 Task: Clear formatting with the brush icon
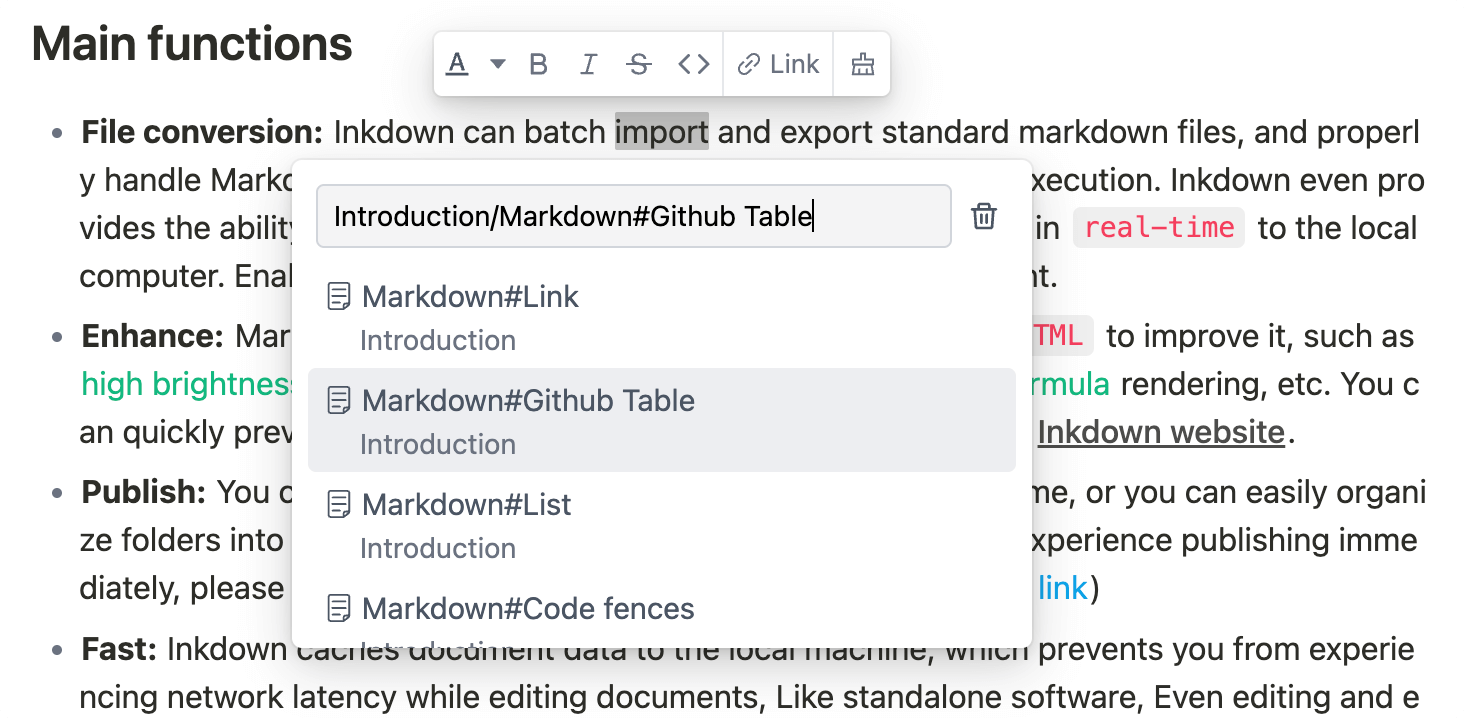862,64
